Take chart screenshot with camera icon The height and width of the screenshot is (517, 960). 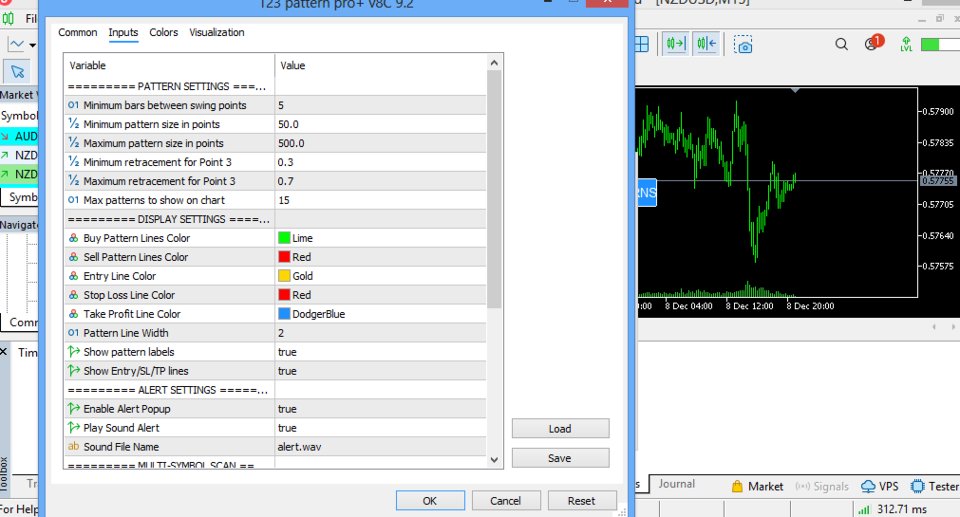point(743,45)
